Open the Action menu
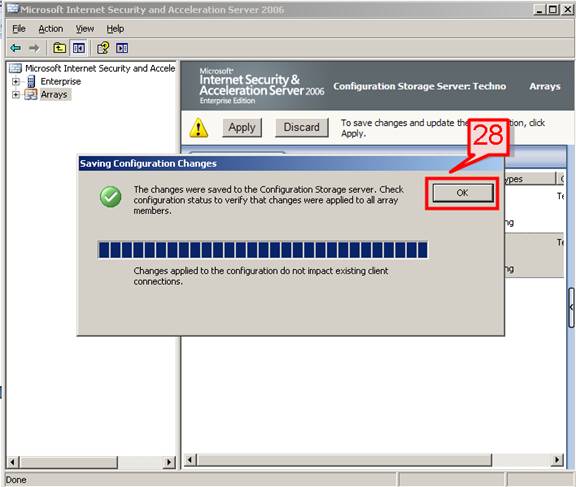 click(x=51, y=29)
